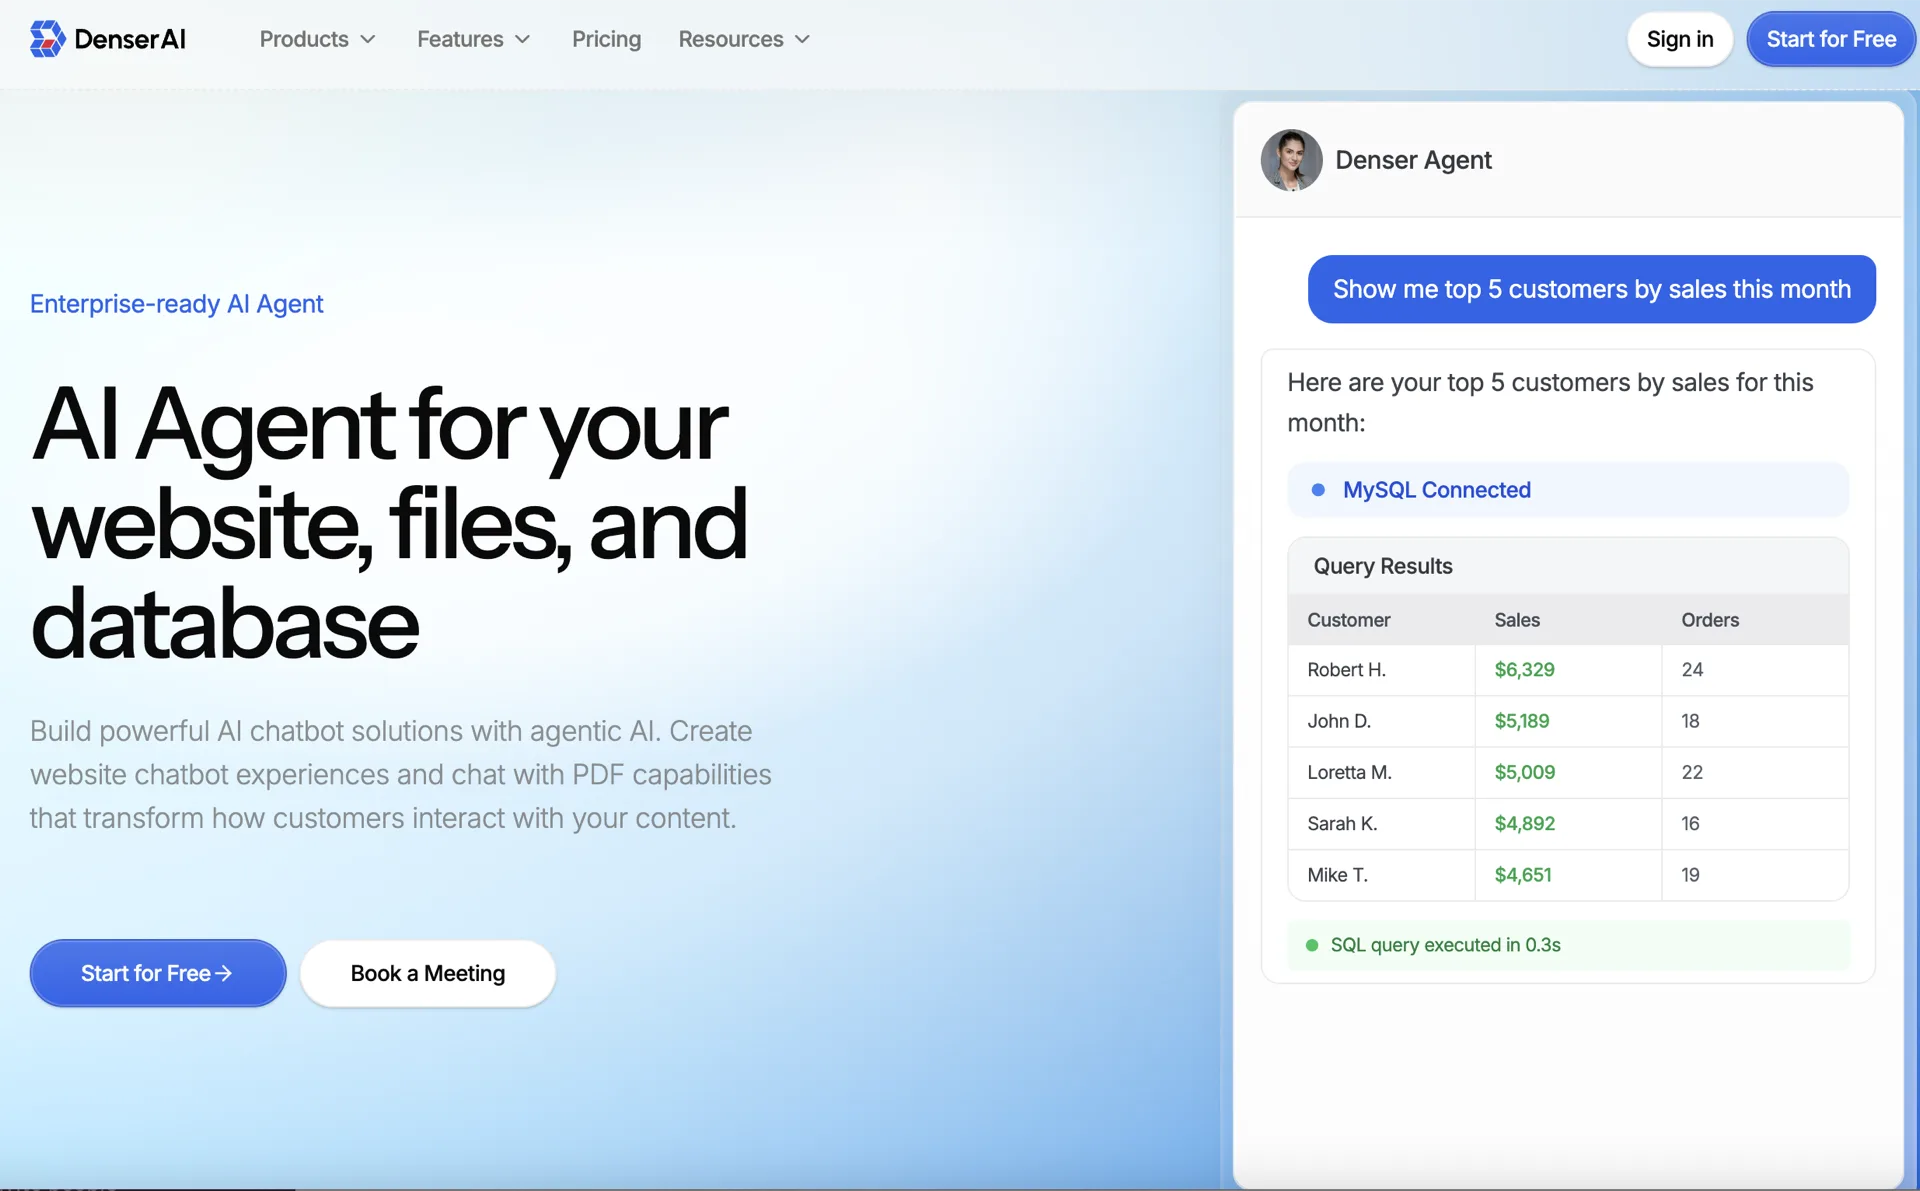Image resolution: width=1920 pixels, height=1191 pixels.
Task: Click the Show me top 5 customers query bubble
Action: [1591, 289]
